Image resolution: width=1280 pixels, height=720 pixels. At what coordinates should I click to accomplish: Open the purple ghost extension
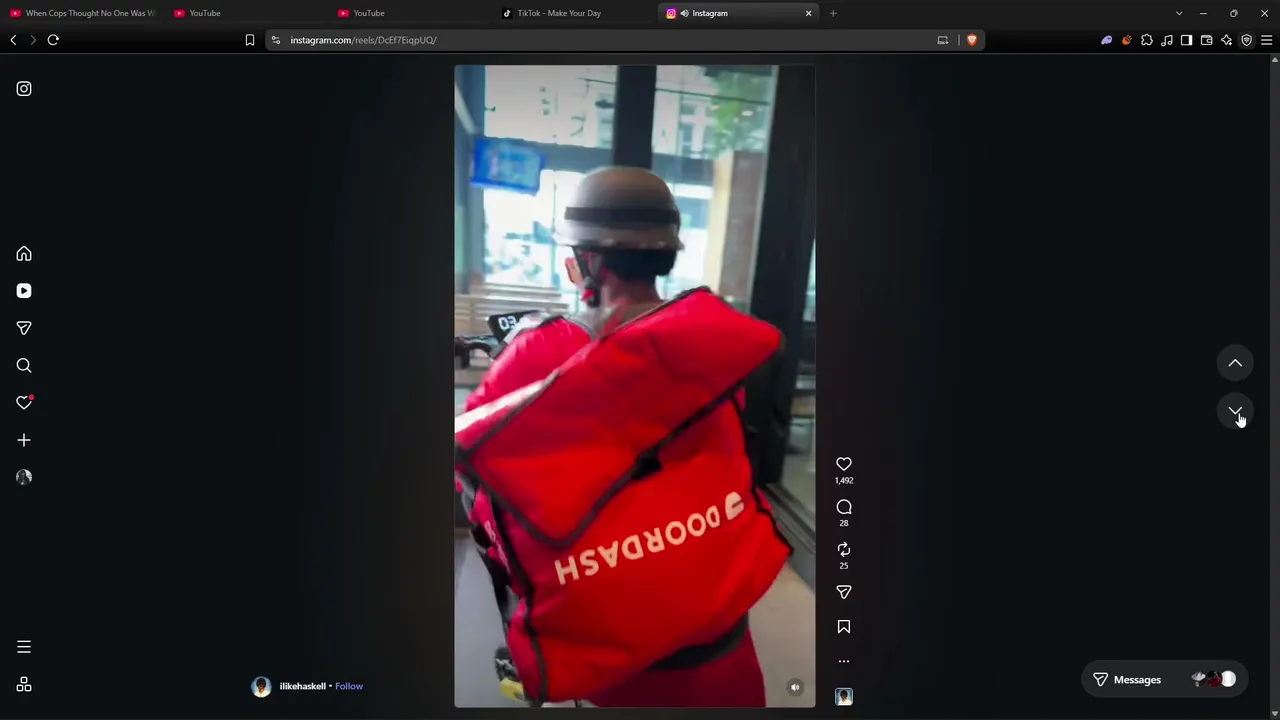1106,40
